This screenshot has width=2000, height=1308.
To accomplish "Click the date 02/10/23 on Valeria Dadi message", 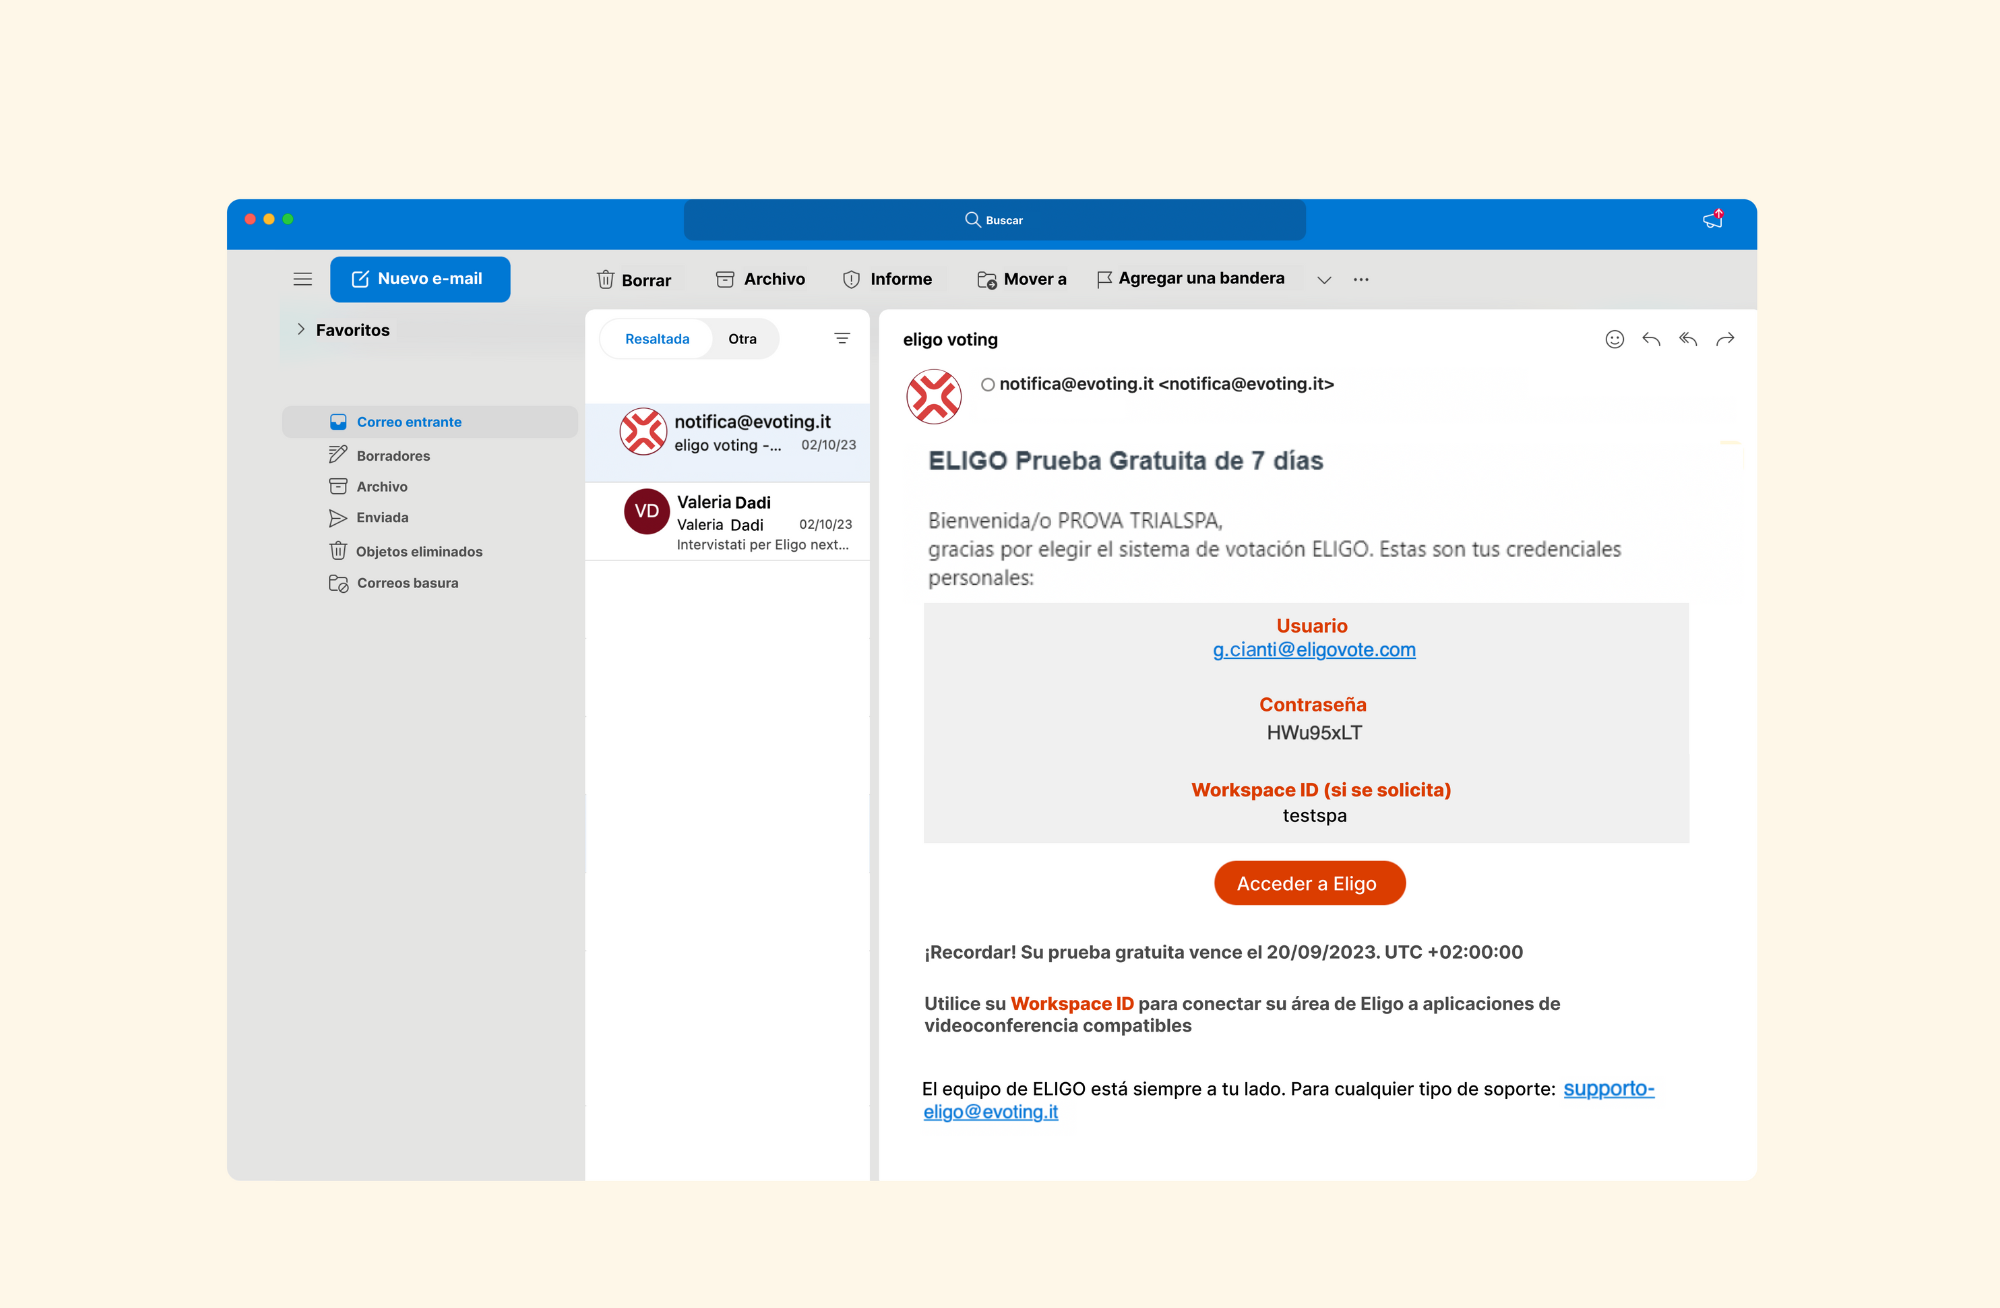I will (825, 524).
